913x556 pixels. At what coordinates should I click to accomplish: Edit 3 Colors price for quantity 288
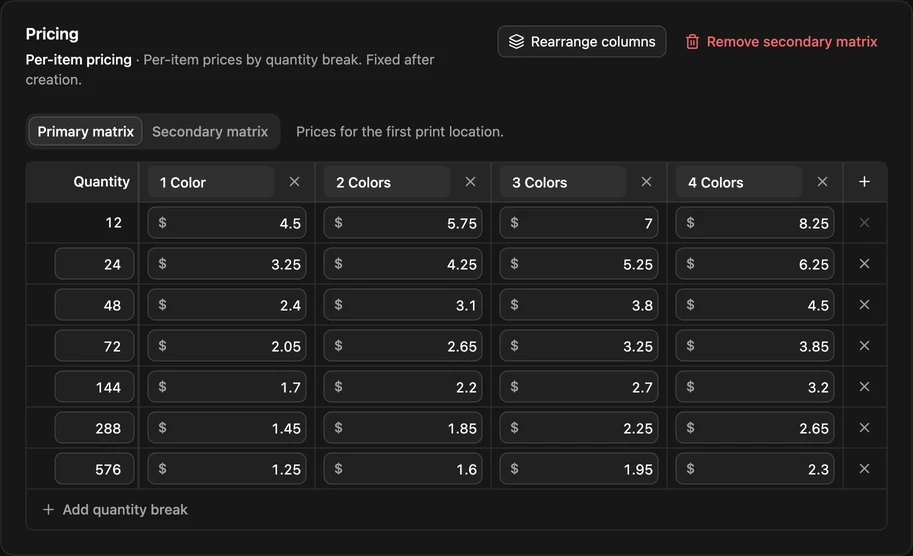tap(579, 428)
